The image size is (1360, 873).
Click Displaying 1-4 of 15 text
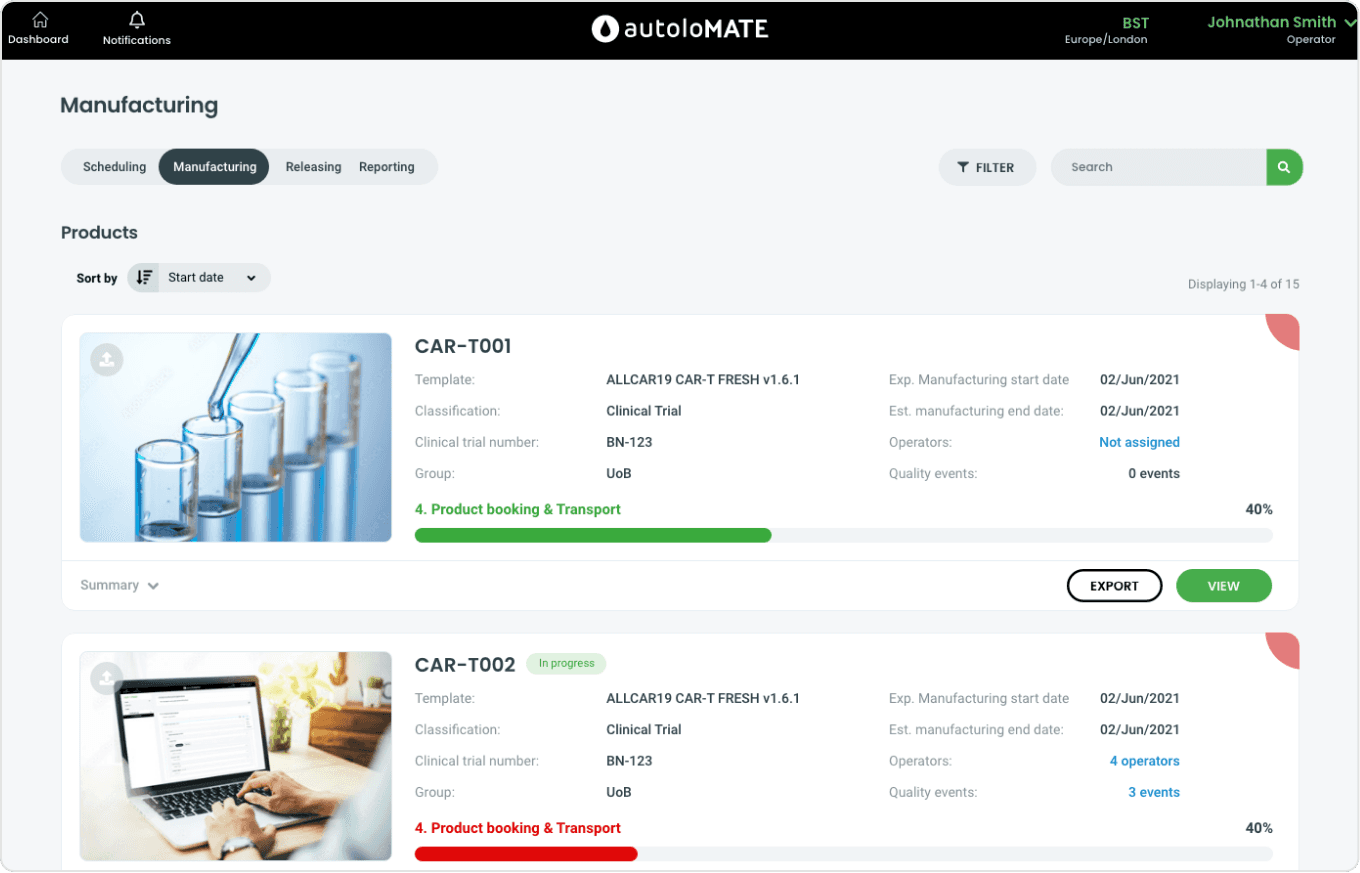1243,284
